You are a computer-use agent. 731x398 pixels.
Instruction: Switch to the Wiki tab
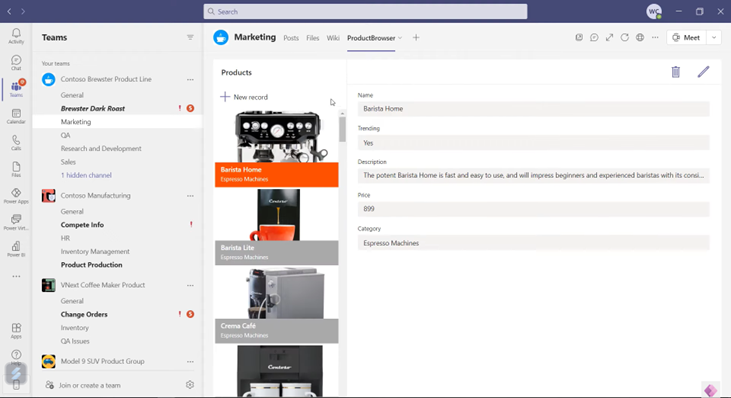[333, 38]
